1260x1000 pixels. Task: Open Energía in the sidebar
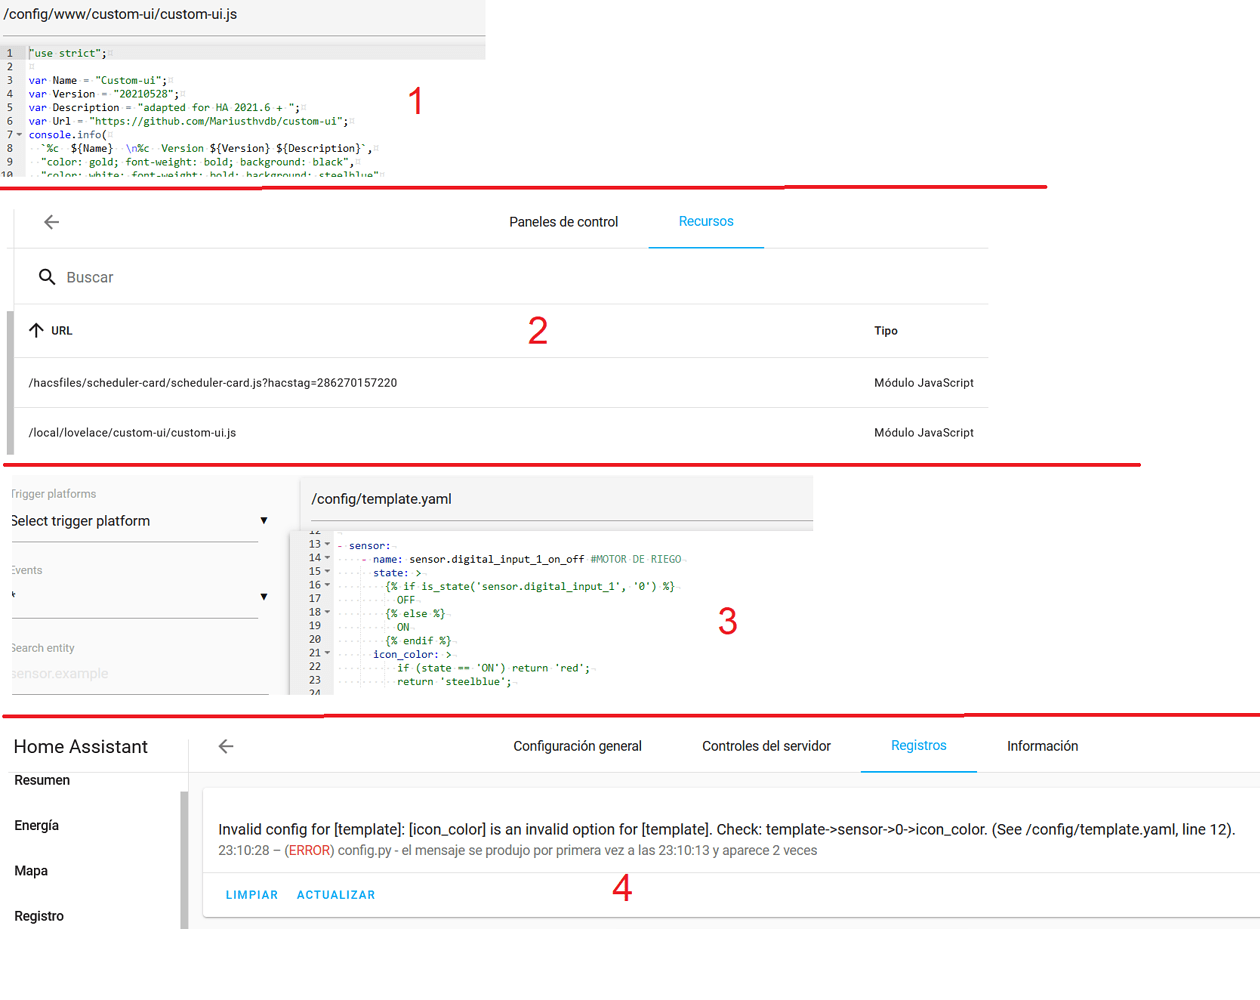(x=37, y=825)
